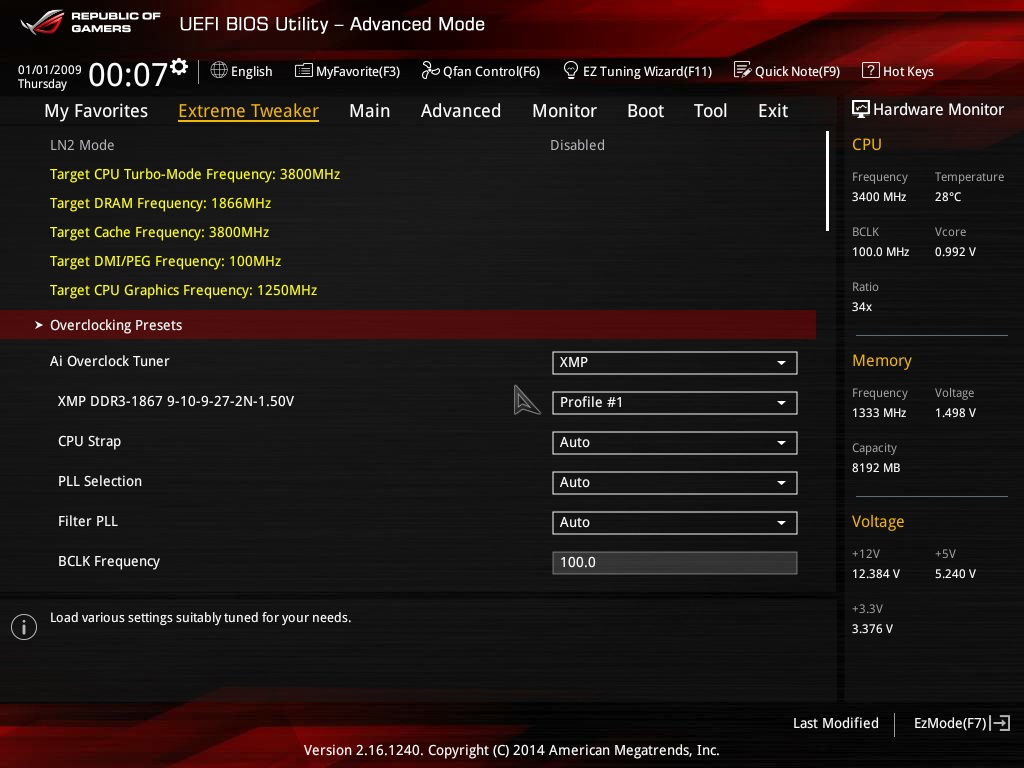Click the Voltage section heading
The width and height of the screenshot is (1024, 768).
(878, 522)
